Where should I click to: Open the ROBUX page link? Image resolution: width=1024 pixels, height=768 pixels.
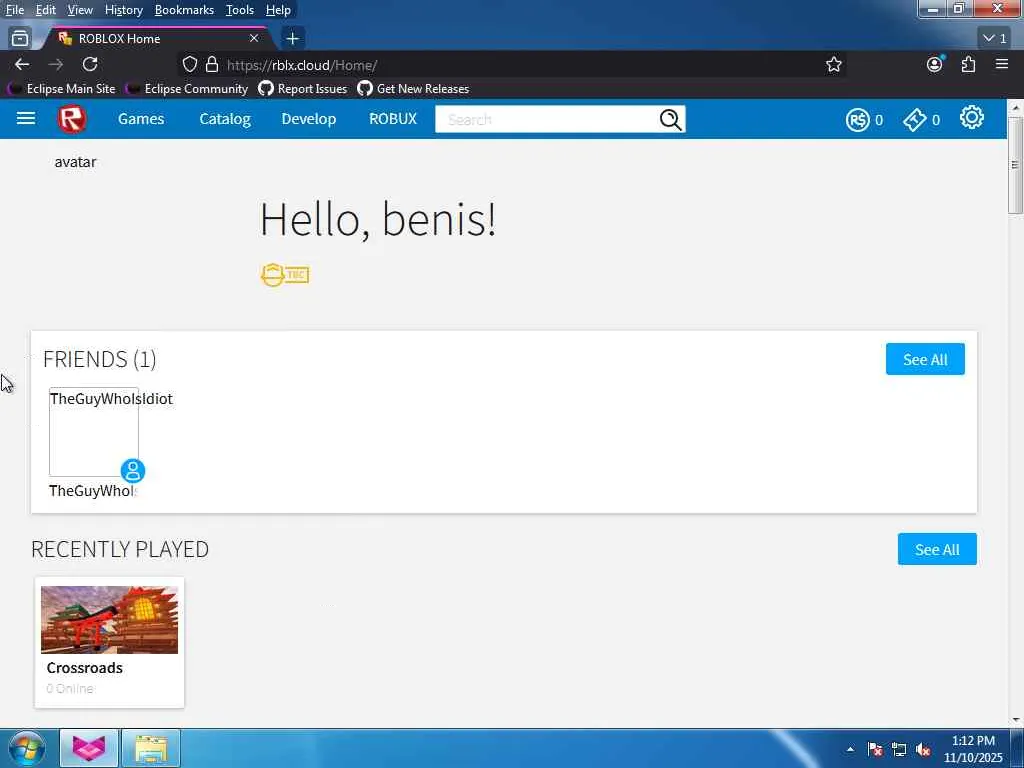tap(392, 119)
